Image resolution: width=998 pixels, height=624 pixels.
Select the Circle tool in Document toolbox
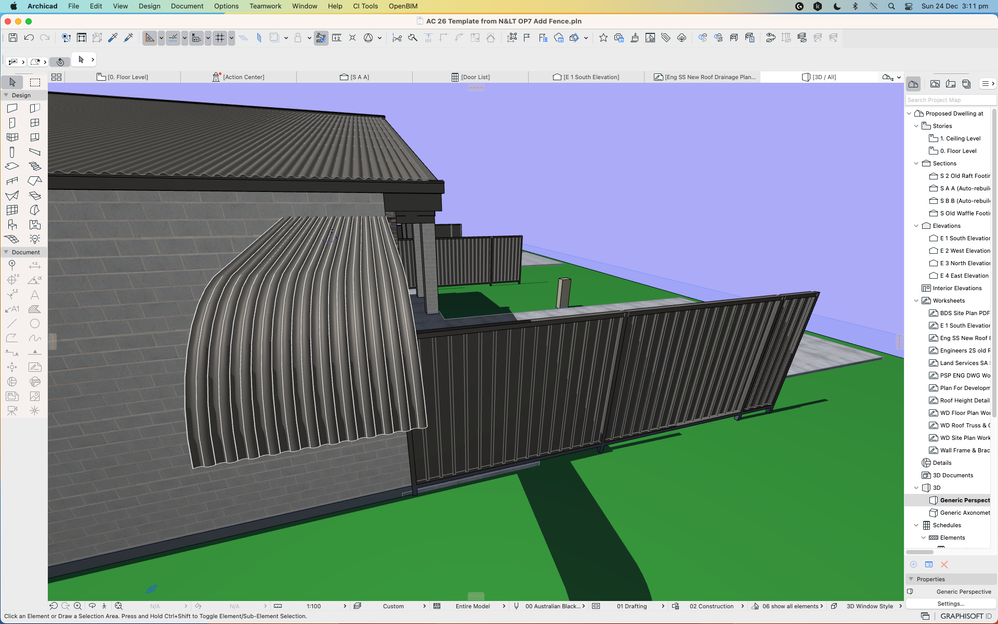tap(35, 323)
